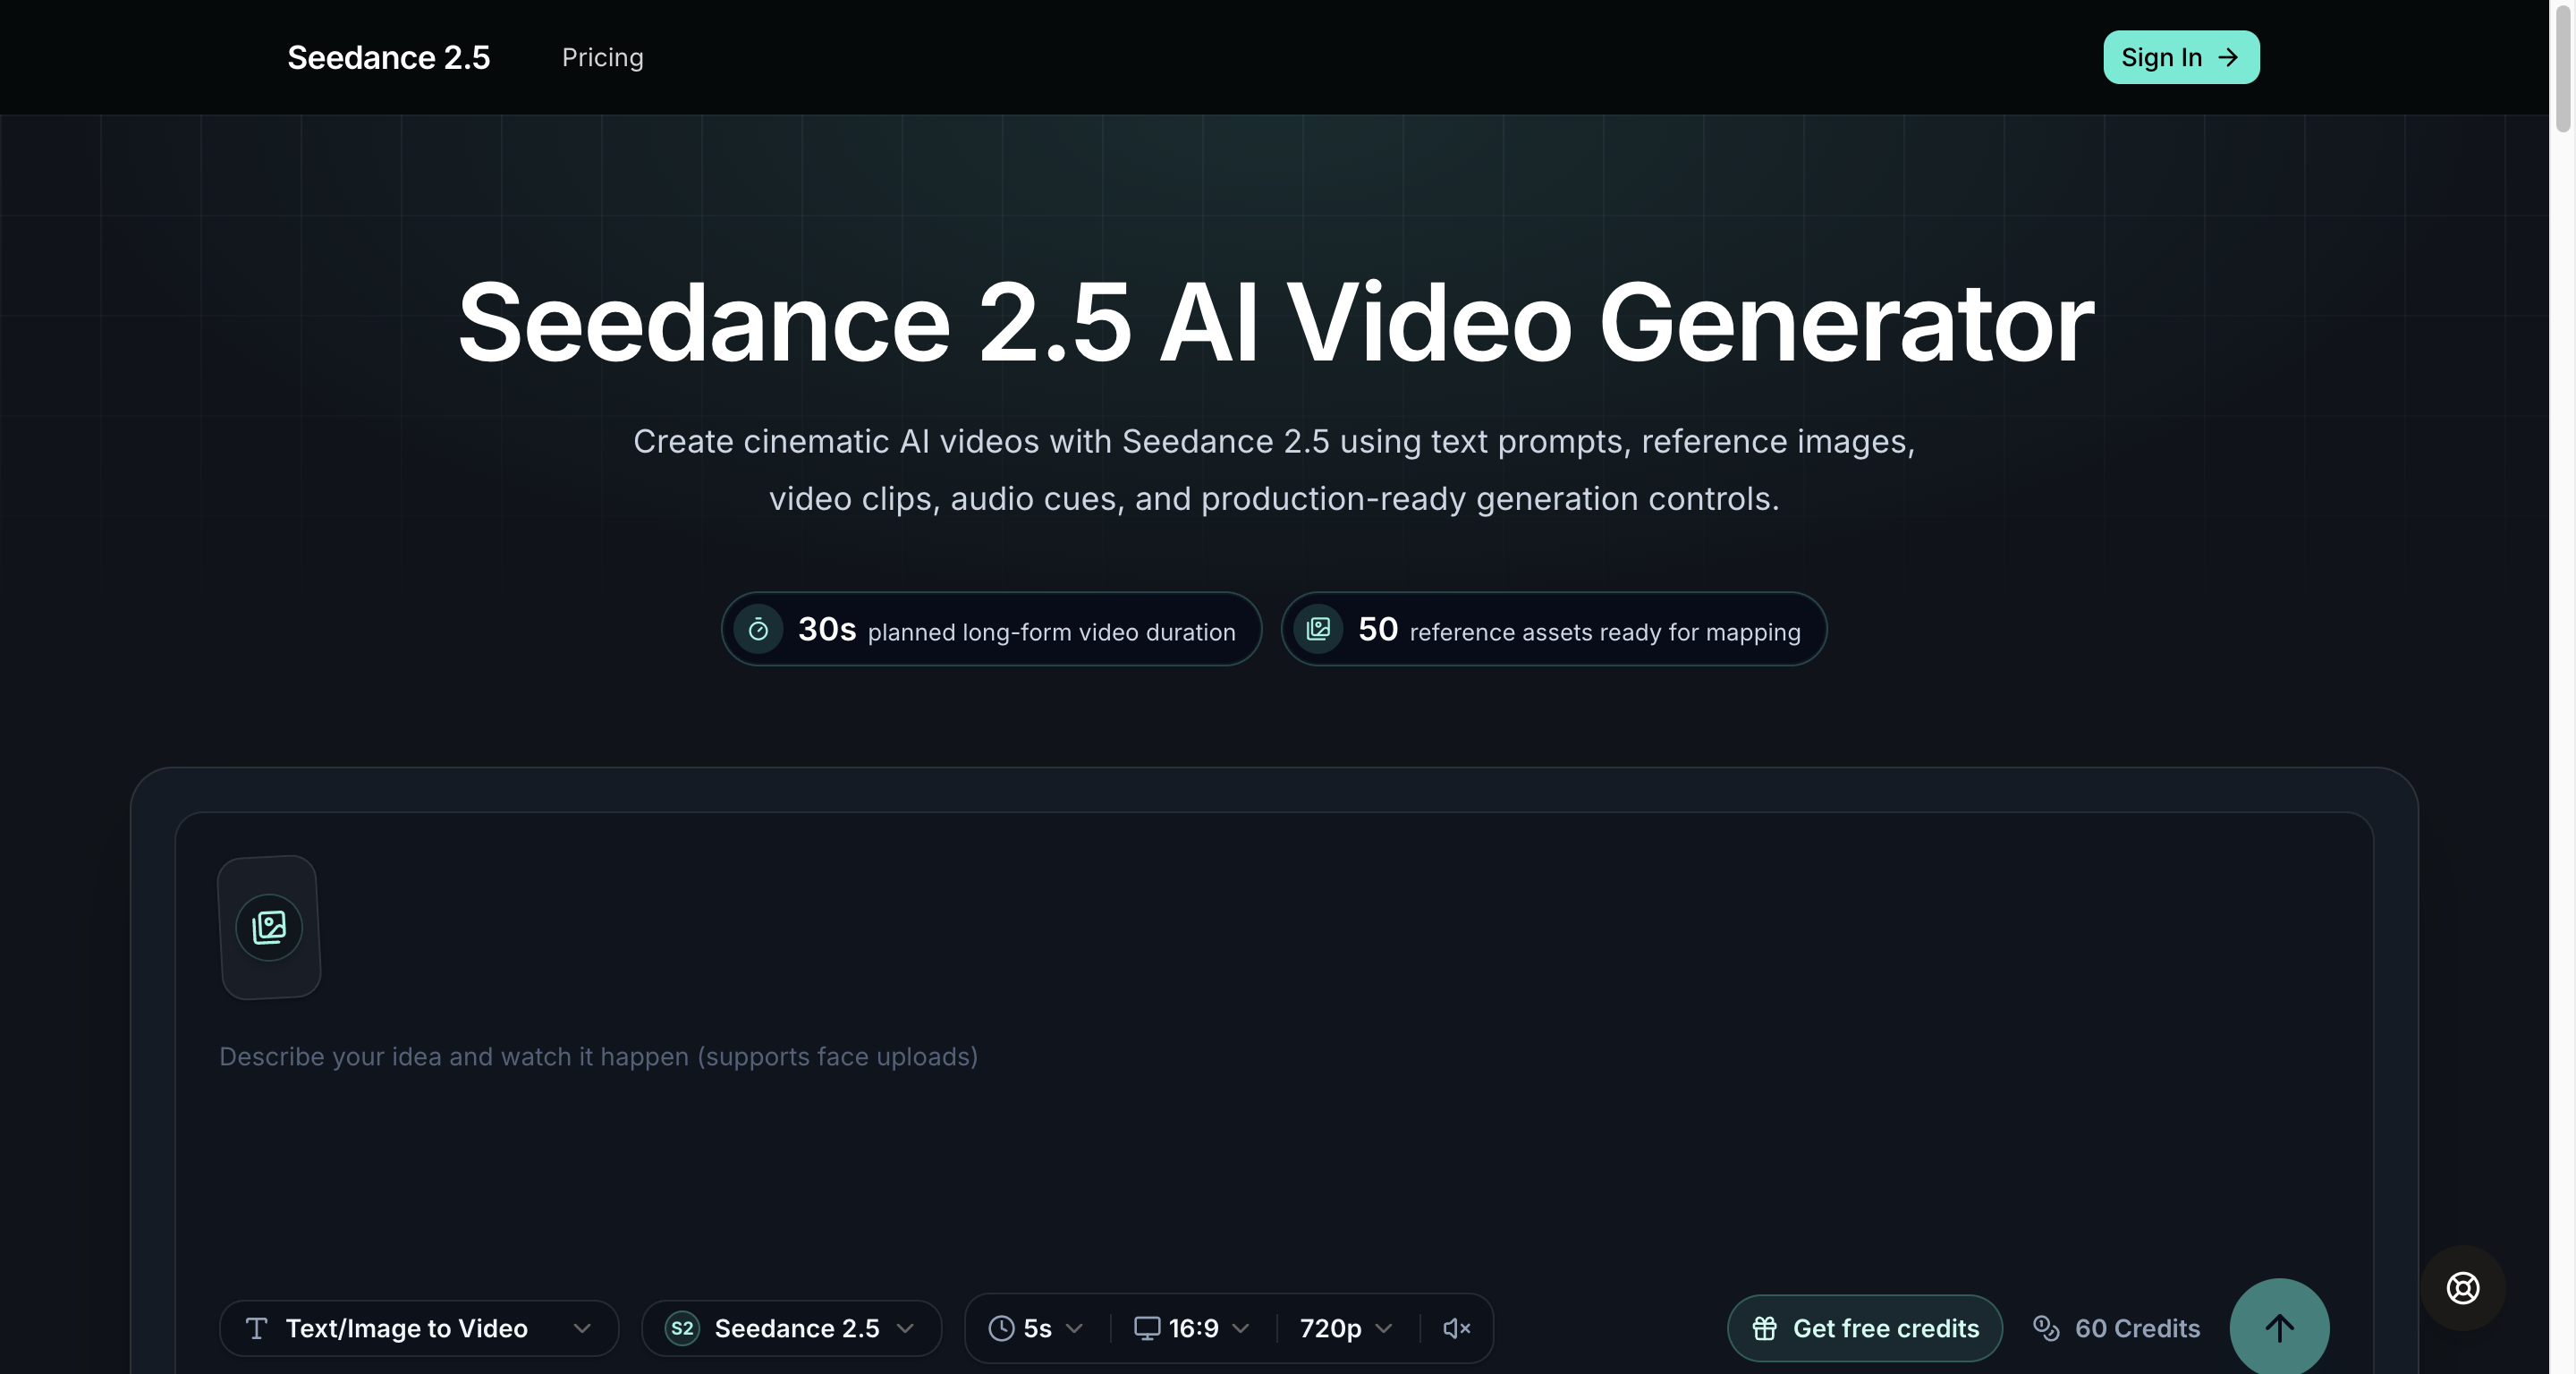Click the 60 Credits label

tap(2137, 1328)
